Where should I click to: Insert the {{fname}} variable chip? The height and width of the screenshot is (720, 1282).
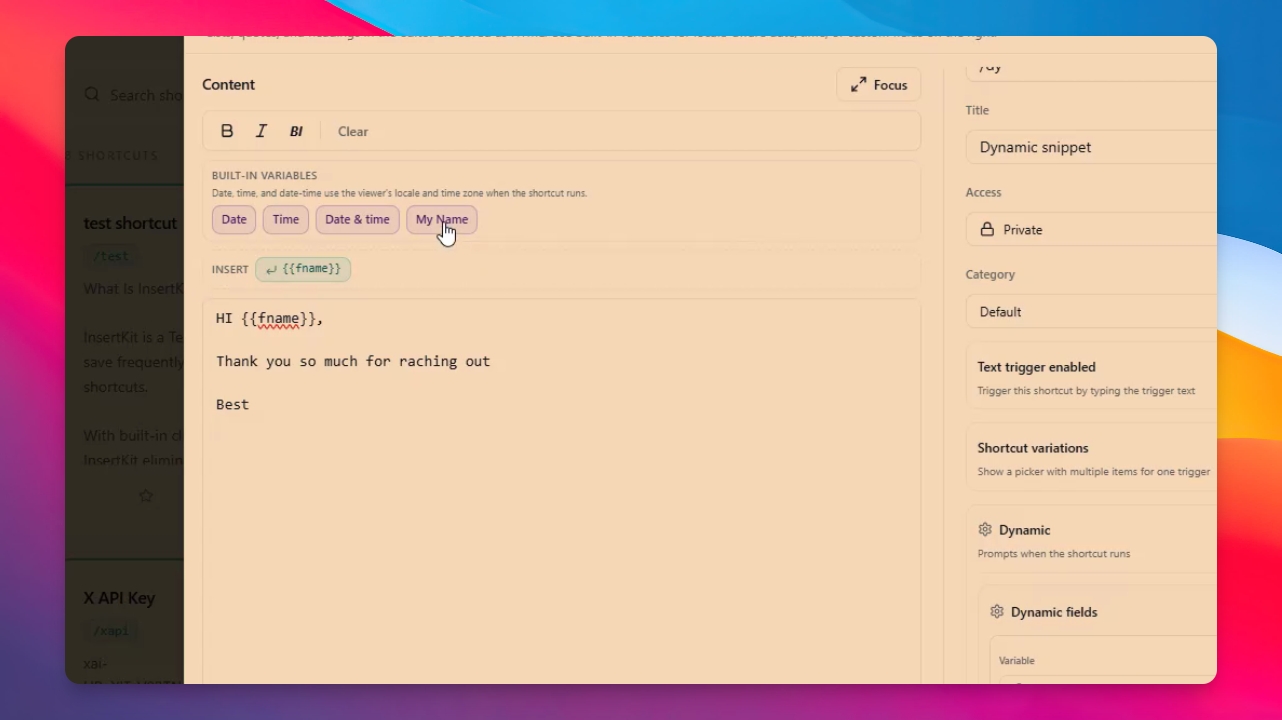click(x=303, y=269)
